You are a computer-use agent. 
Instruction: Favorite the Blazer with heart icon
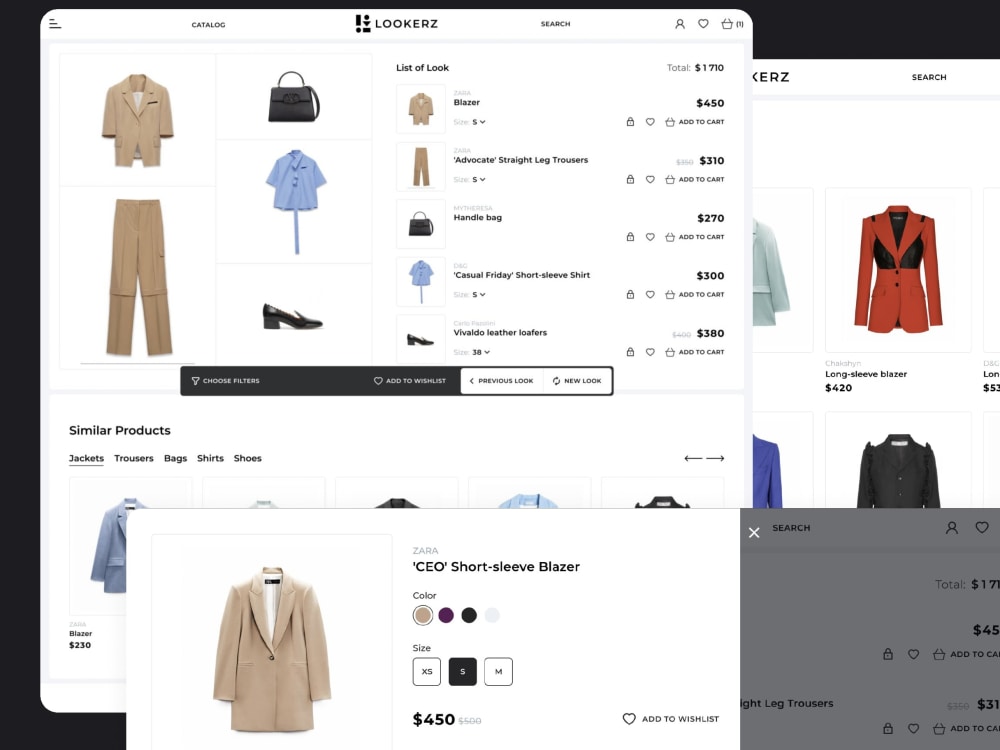pyautogui.click(x=650, y=122)
